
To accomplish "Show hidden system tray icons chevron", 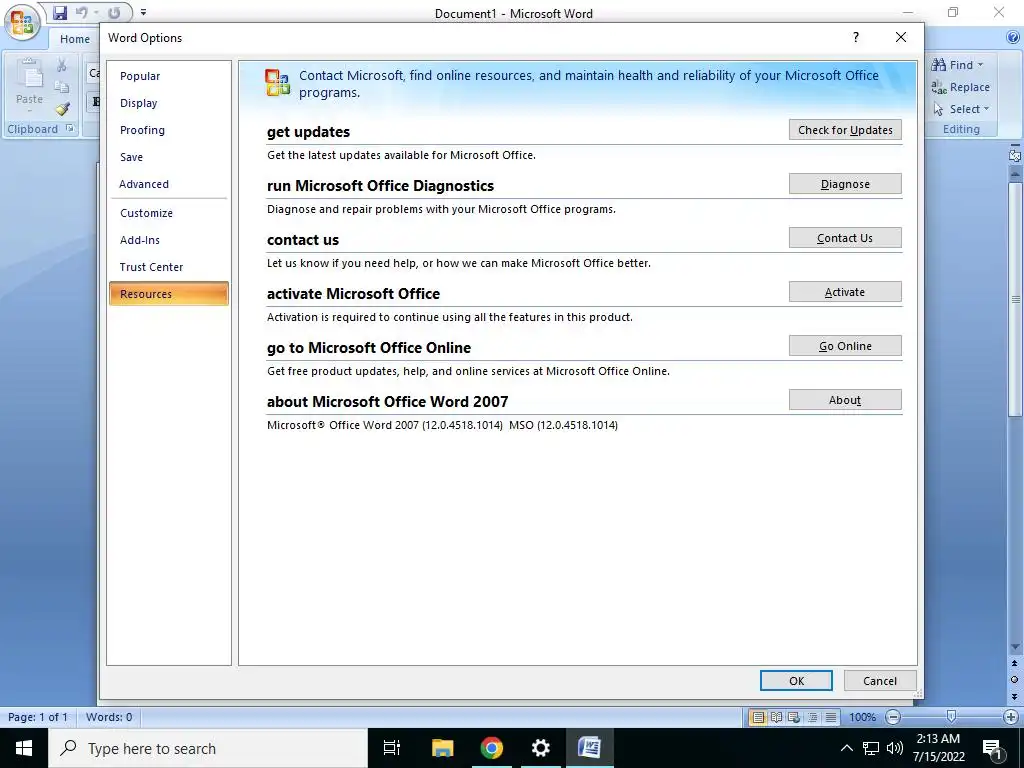I will tap(846, 748).
